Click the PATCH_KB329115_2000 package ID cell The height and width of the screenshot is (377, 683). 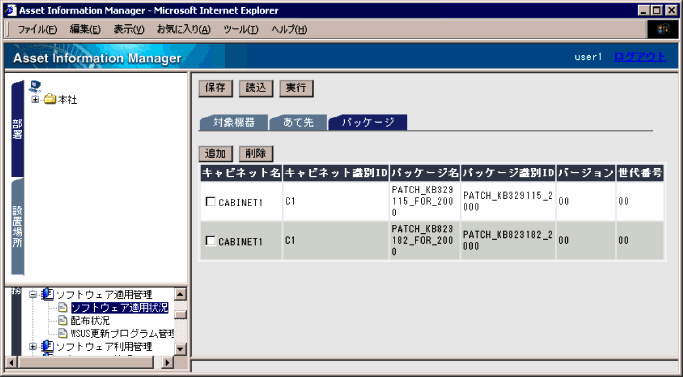pos(508,201)
